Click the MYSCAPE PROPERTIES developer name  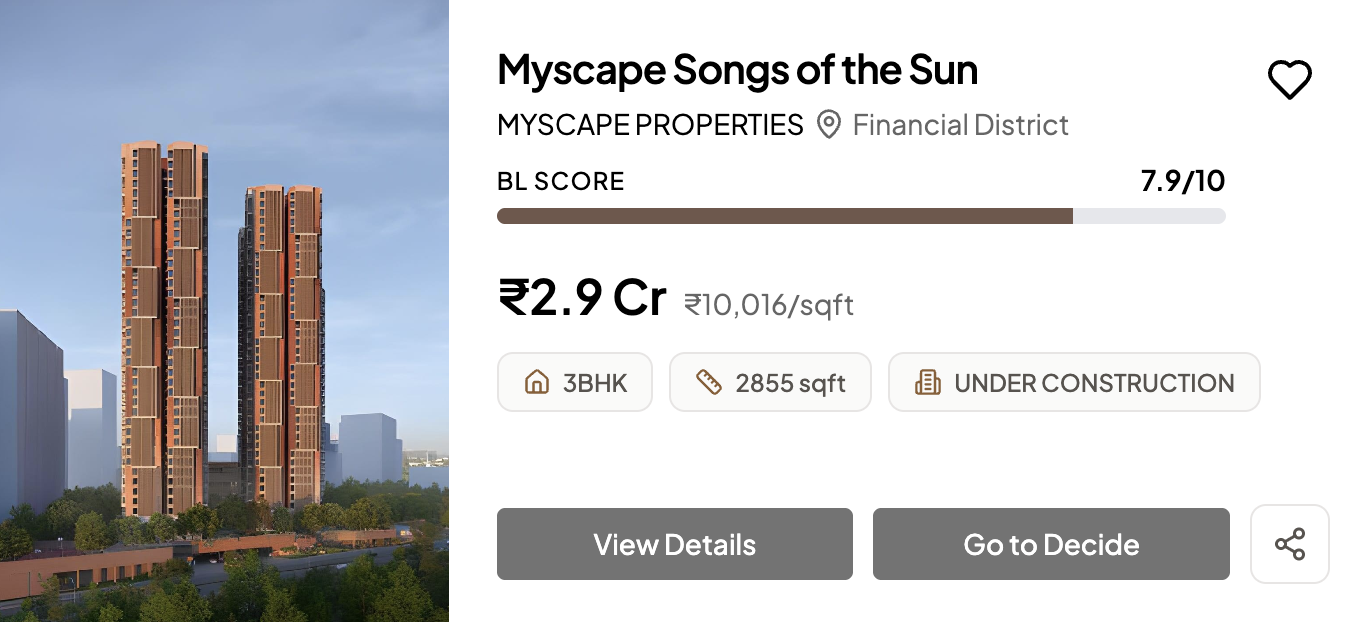[x=650, y=125]
